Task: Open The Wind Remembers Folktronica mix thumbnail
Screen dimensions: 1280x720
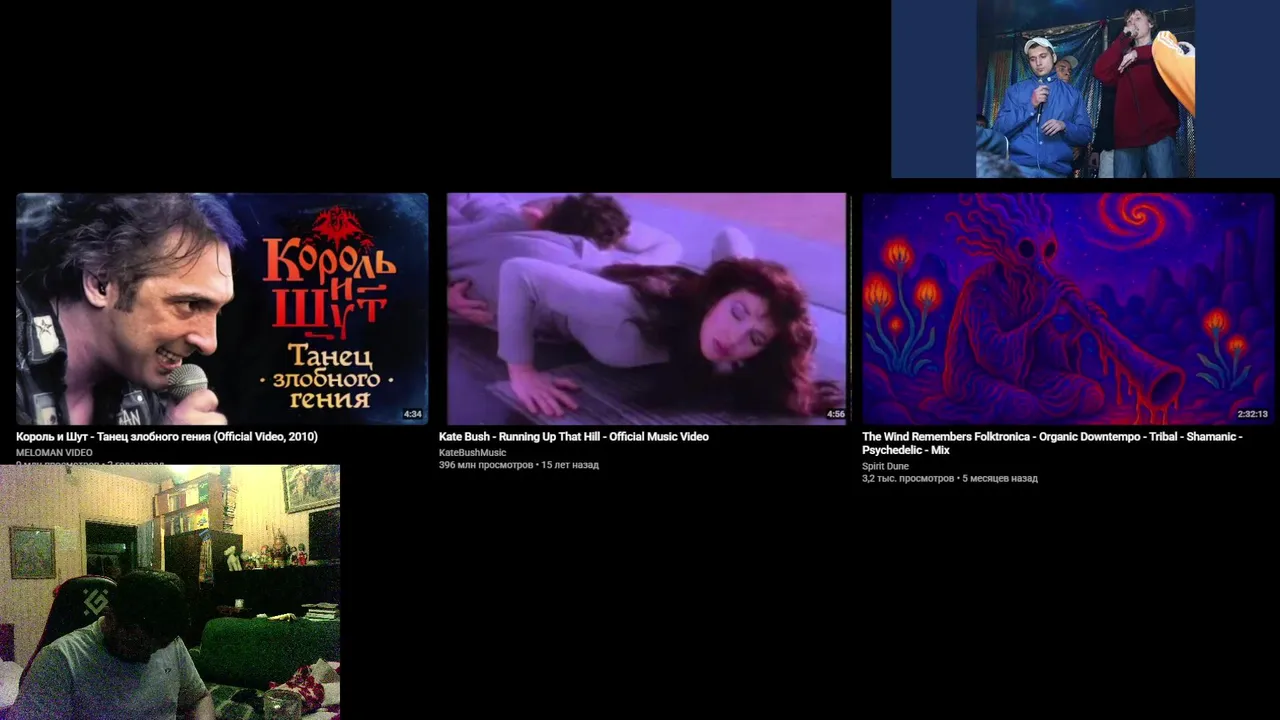Action: pyautogui.click(x=1068, y=309)
